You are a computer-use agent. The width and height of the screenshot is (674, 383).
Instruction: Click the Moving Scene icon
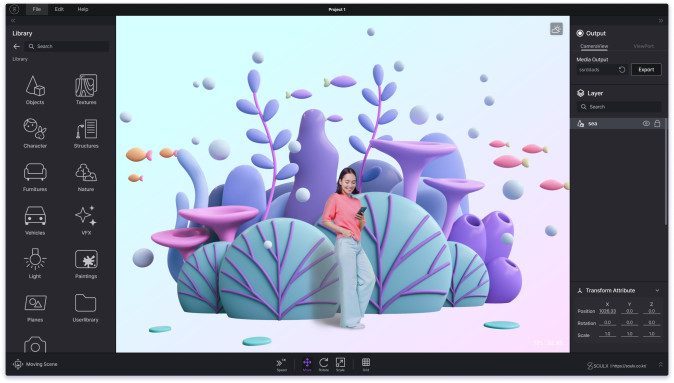(18, 364)
